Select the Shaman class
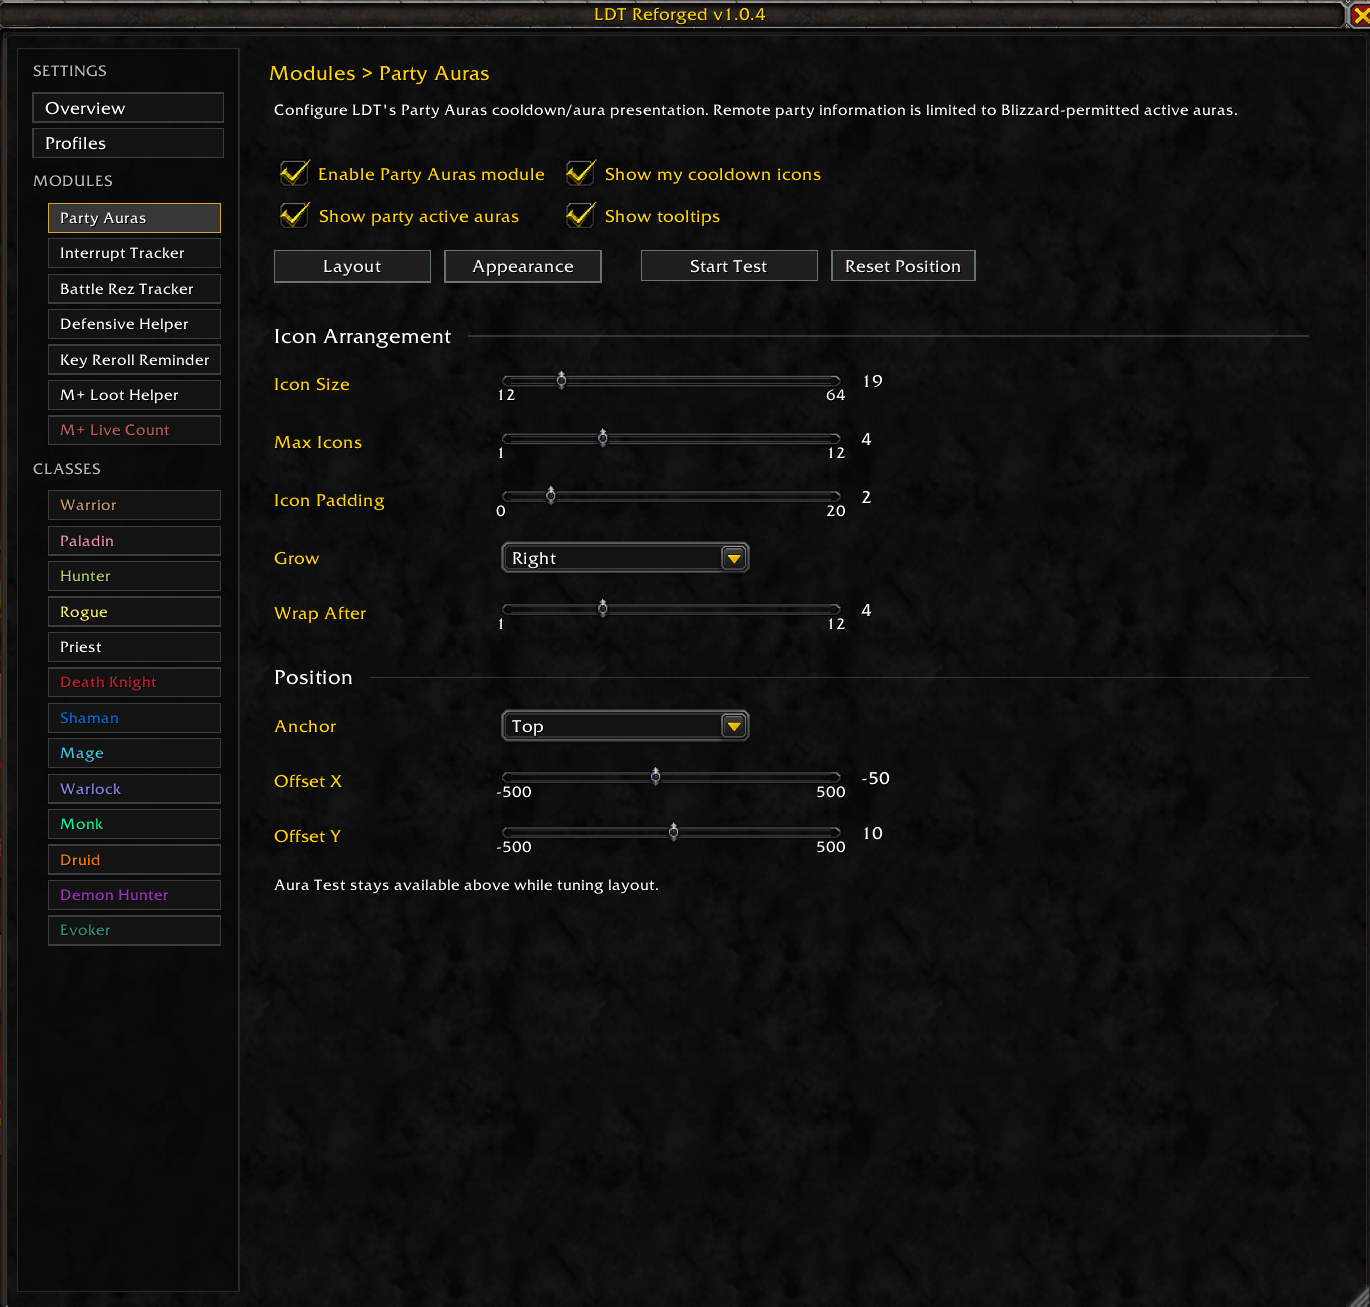The width and height of the screenshot is (1370, 1307). [134, 718]
